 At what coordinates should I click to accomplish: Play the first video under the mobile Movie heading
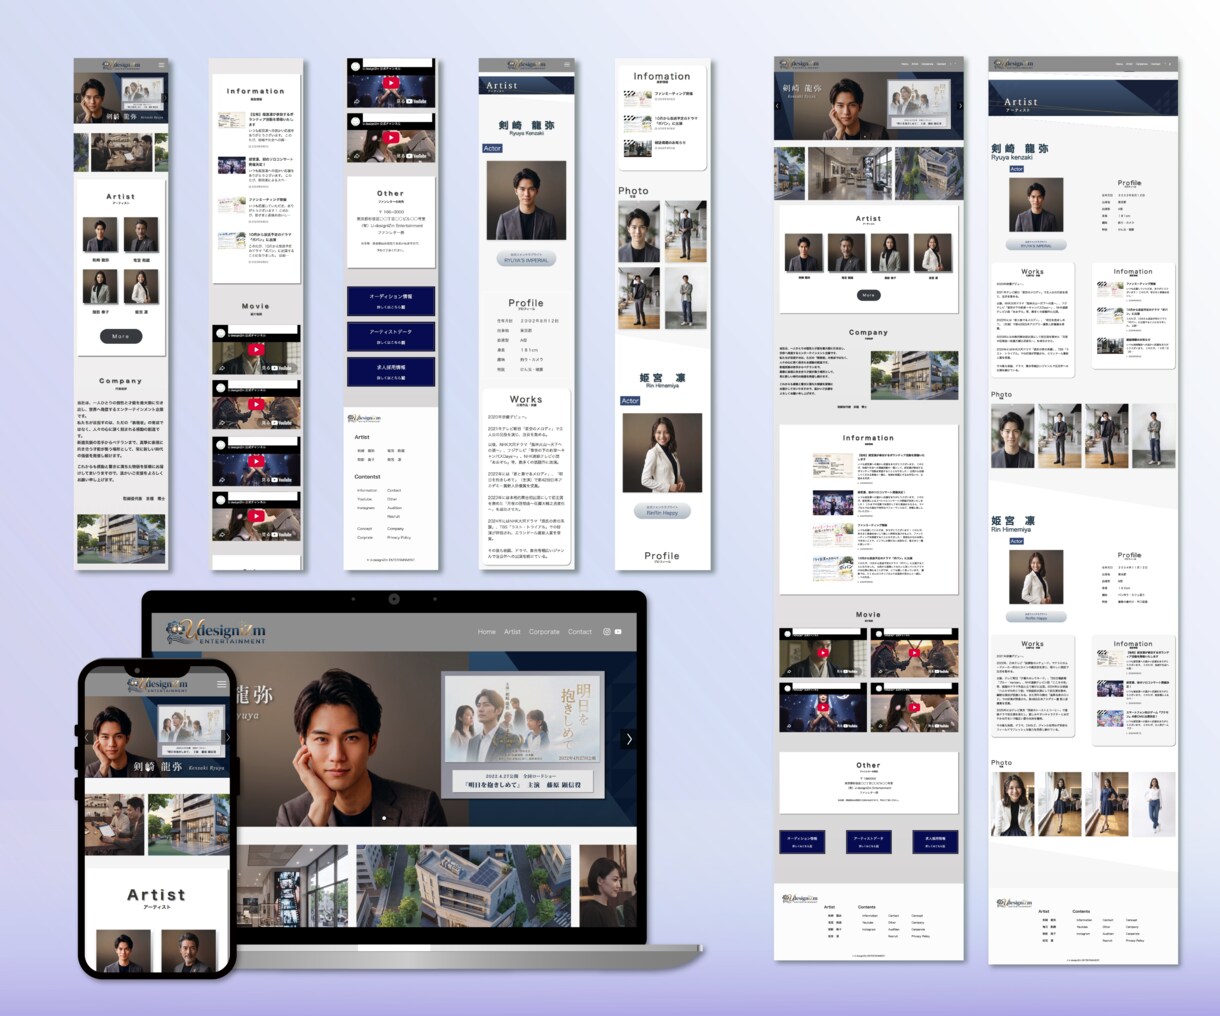point(256,350)
